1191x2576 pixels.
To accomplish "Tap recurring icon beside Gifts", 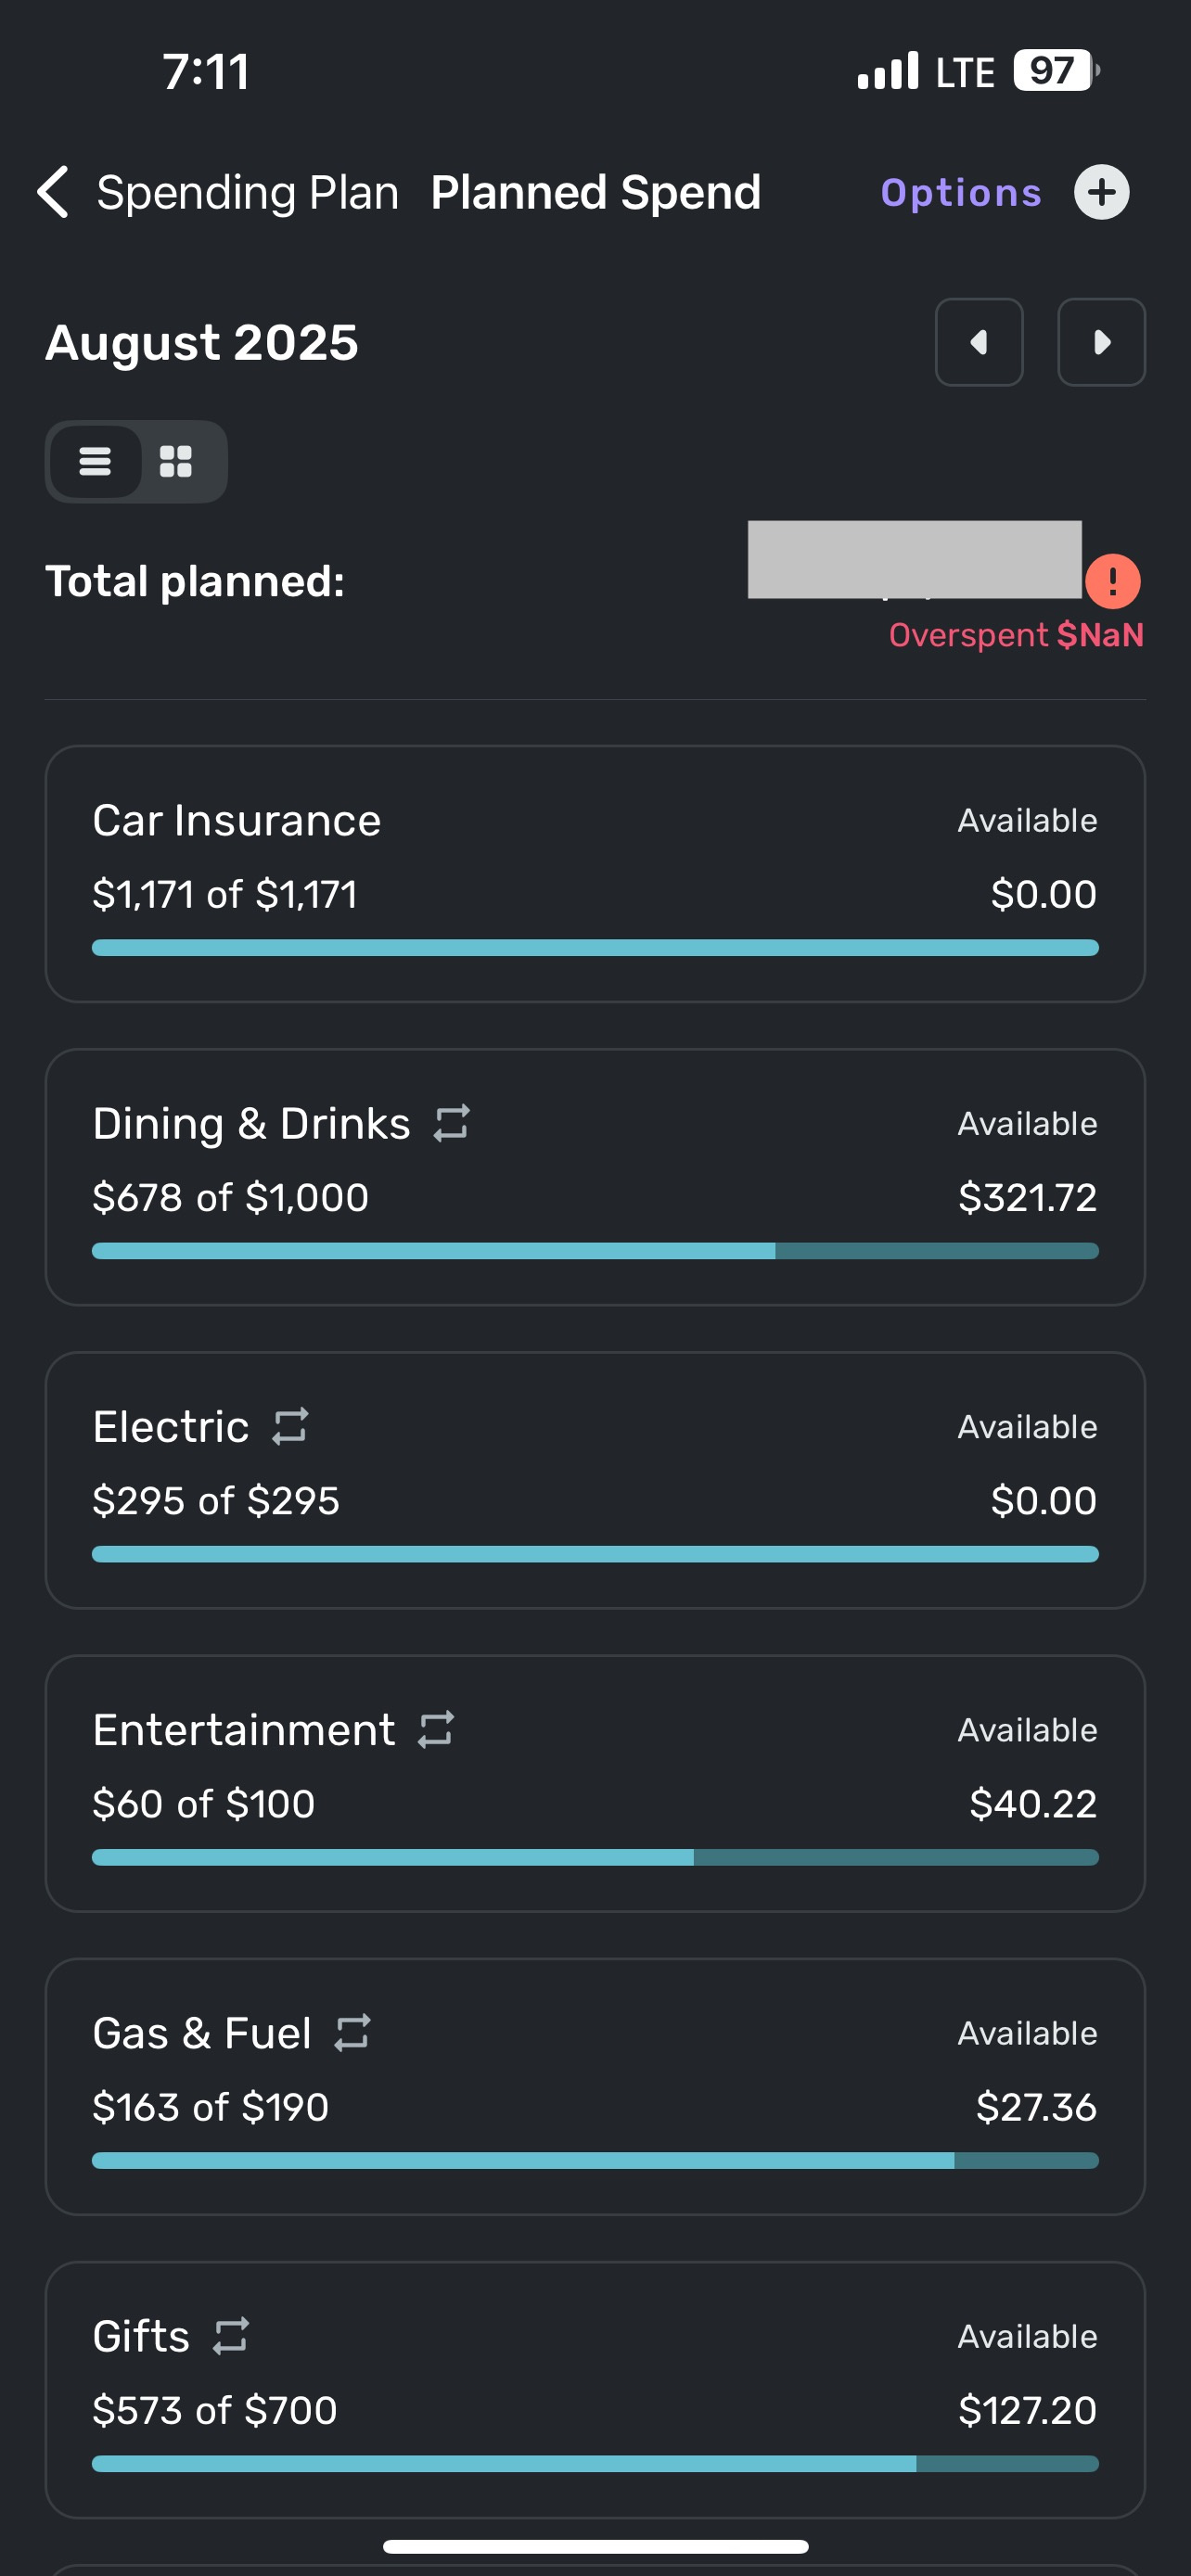I will pyautogui.click(x=231, y=2336).
